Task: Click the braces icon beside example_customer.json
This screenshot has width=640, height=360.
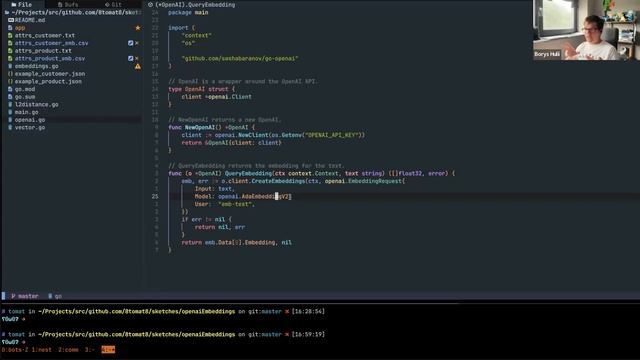Action: pos(10,74)
